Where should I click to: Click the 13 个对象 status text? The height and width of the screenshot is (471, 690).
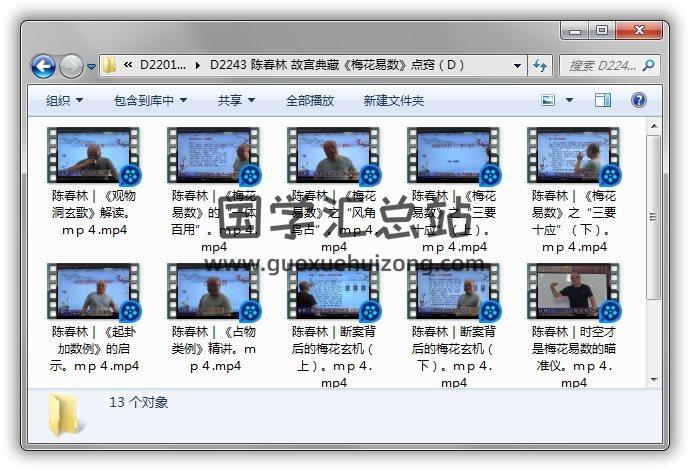click(139, 402)
